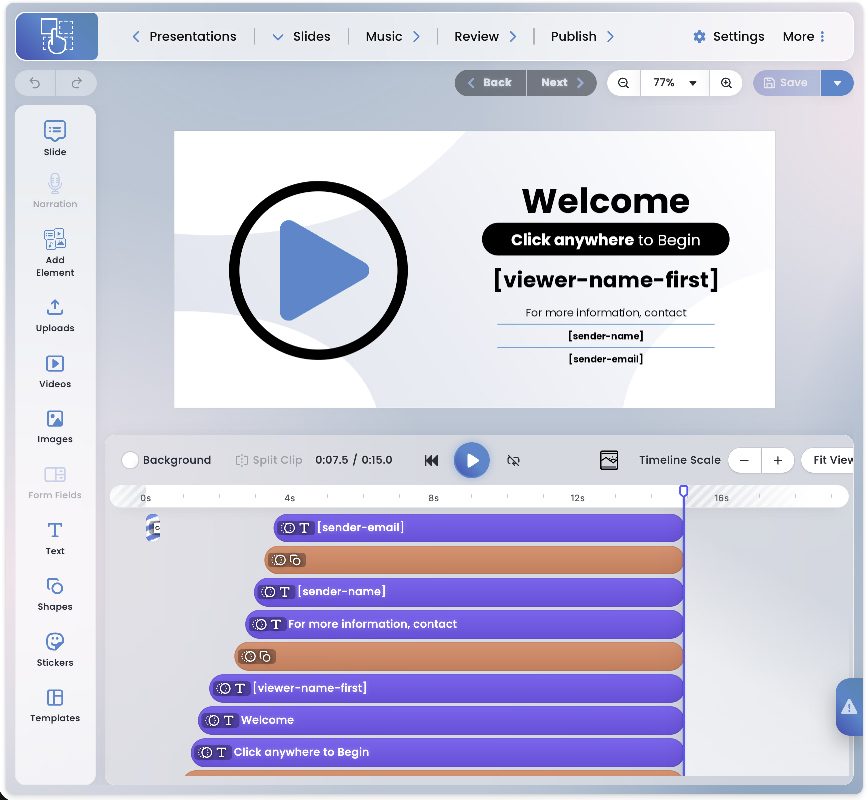Click the 'Click anywhere to Begin' pill on canvas
The image size is (868, 800).
(x=606, y=239)
